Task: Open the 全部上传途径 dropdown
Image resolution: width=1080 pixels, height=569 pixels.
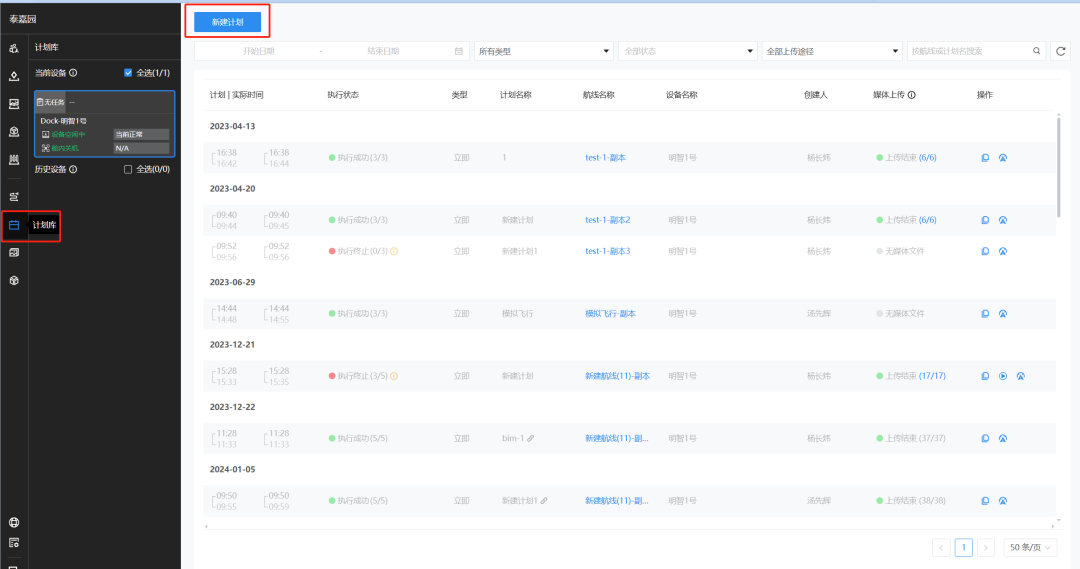Action: tap(831, 51)
